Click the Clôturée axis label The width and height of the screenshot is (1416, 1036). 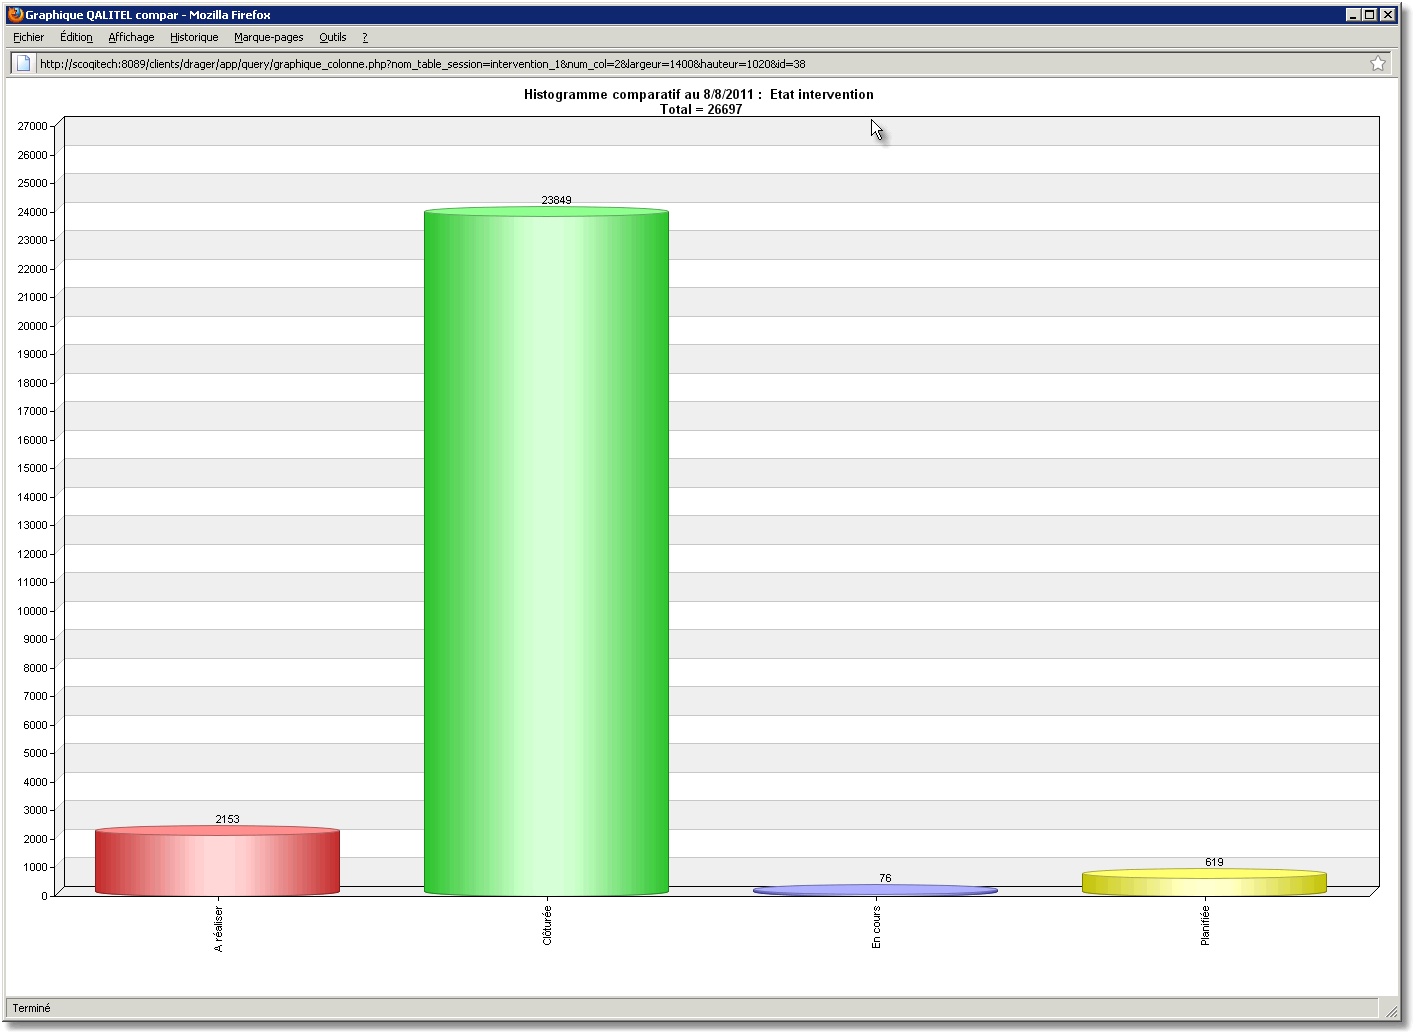pos(547,926)
